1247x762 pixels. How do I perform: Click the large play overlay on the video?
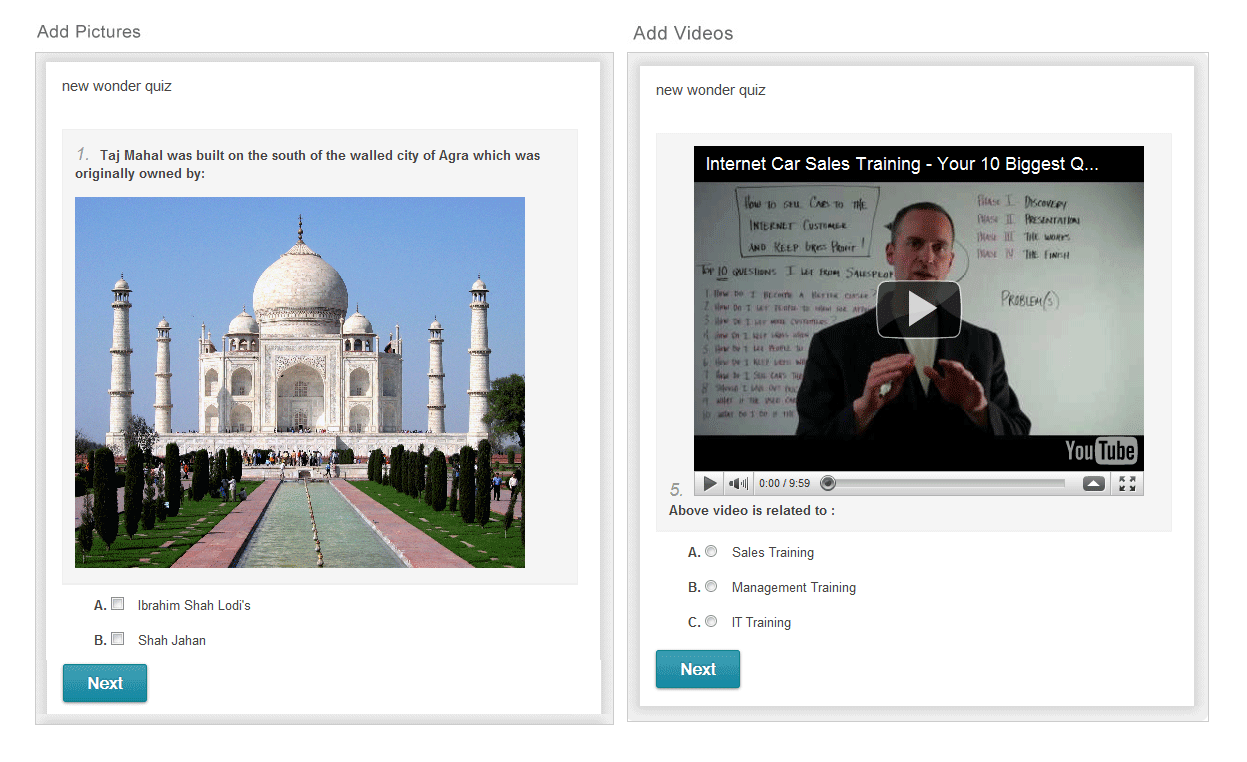918,310
